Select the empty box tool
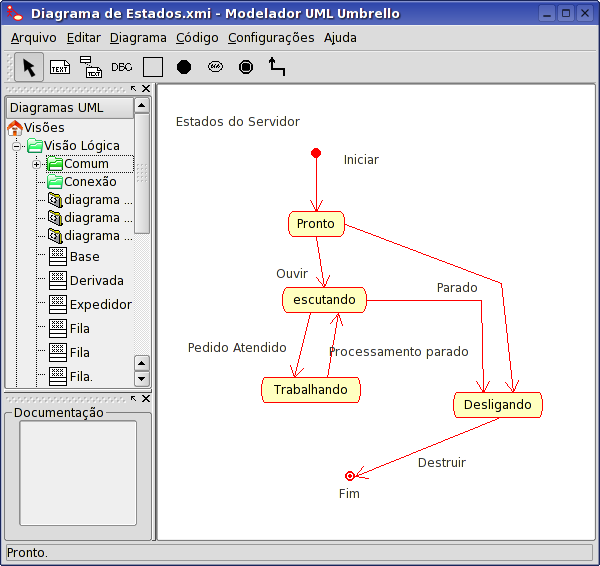600x566 pixels. point(153,67)
